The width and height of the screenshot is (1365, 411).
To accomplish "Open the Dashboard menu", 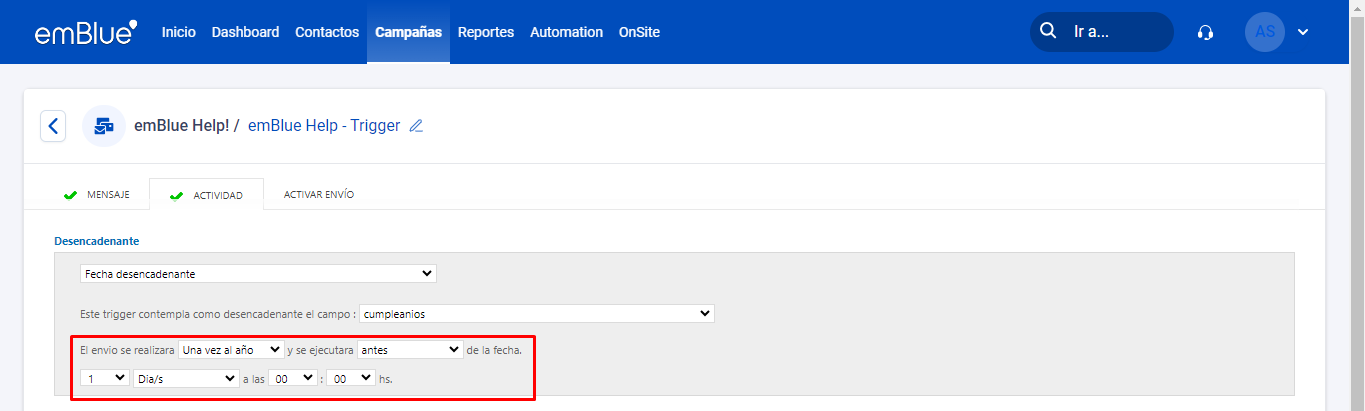I will pyautogui.click(x=245, y=32).
